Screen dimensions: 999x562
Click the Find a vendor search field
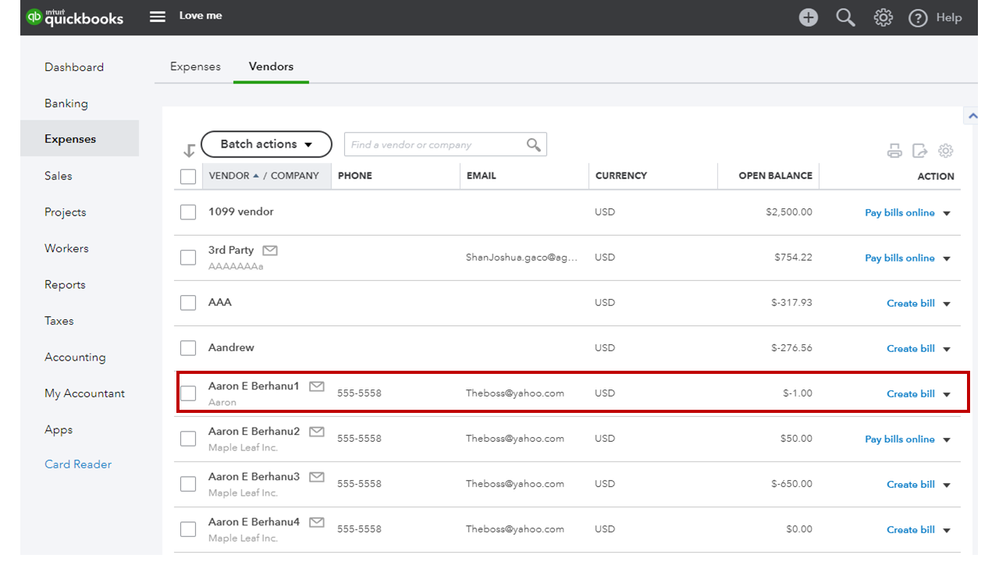pyautogui.click(x=435, y=145)
